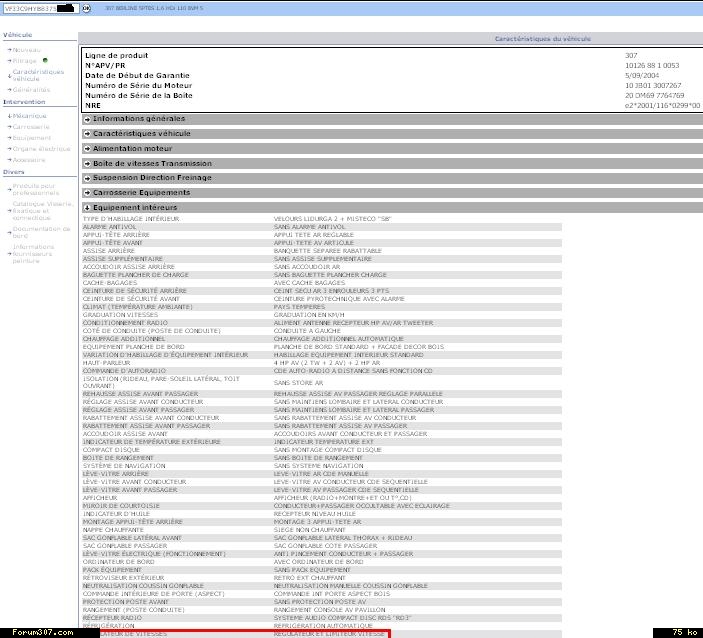This screenshot has height=638, width=703.
Task: Click 'SIEGE NON CHAUFFANT' value
Action: 309,530
